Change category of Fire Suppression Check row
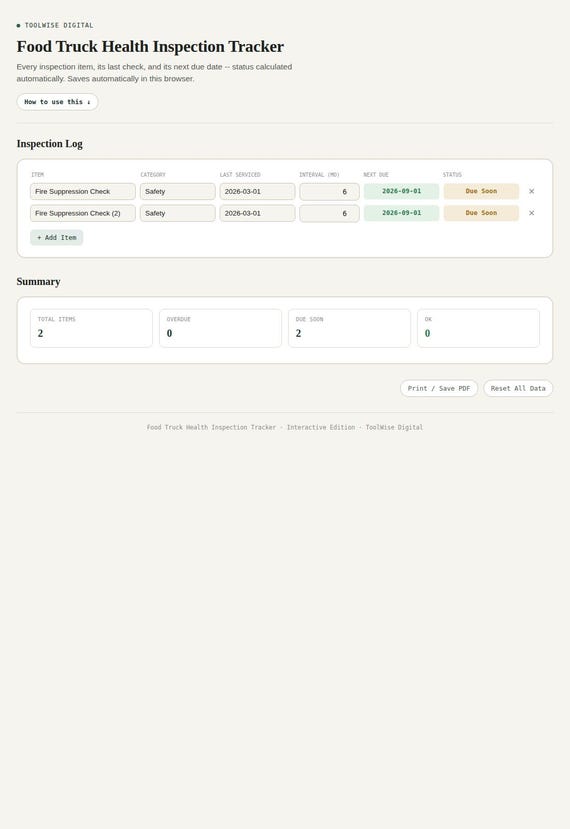Screen dimensions: 570x829 pyautogui.click(x=178, y=191)
